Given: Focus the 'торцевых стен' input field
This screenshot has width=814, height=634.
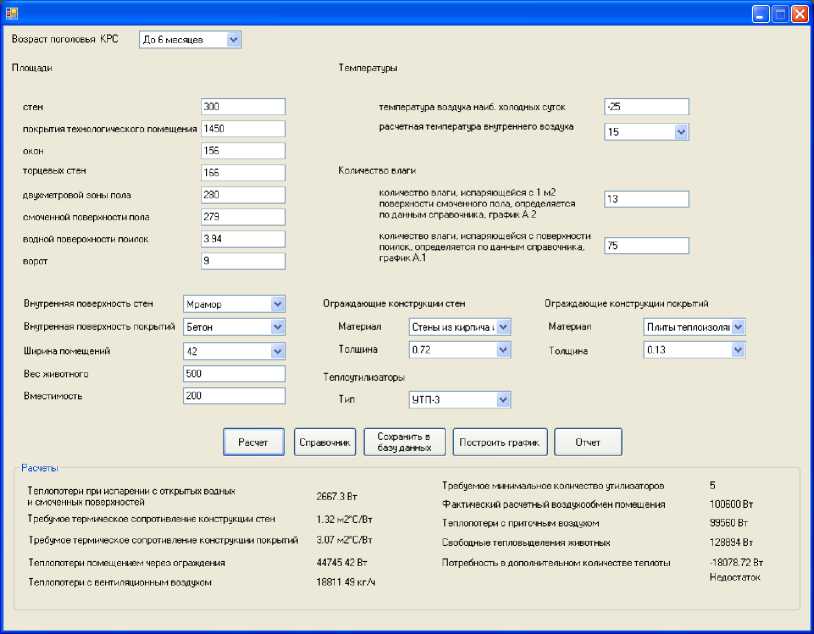Looking at the screenshot, I should pos(243,172).
